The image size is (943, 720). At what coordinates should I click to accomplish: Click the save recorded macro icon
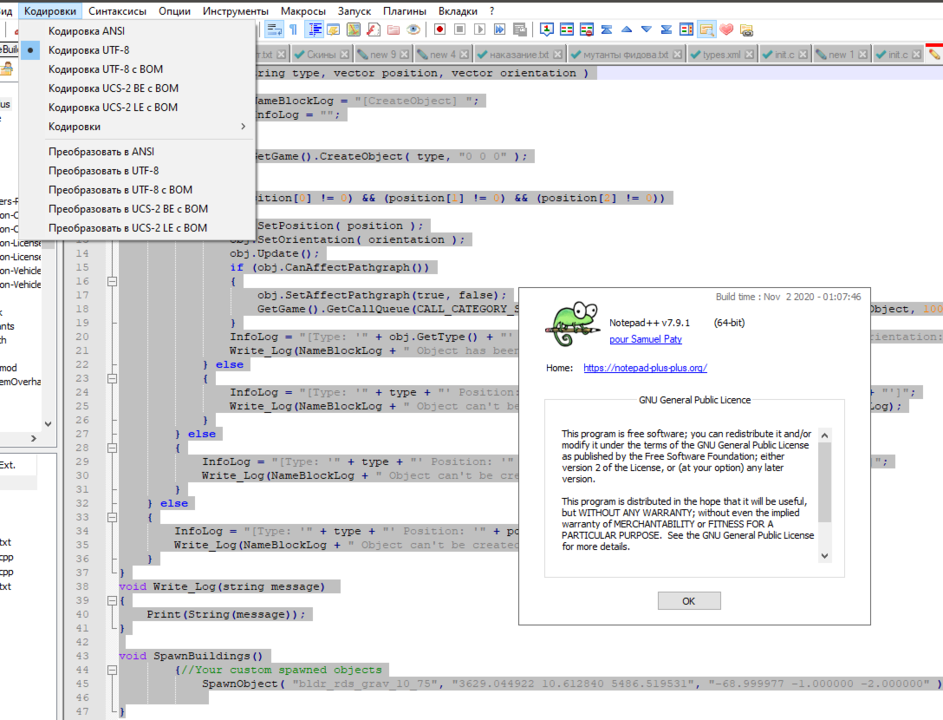pyautogui.click(x=520, y=29)
